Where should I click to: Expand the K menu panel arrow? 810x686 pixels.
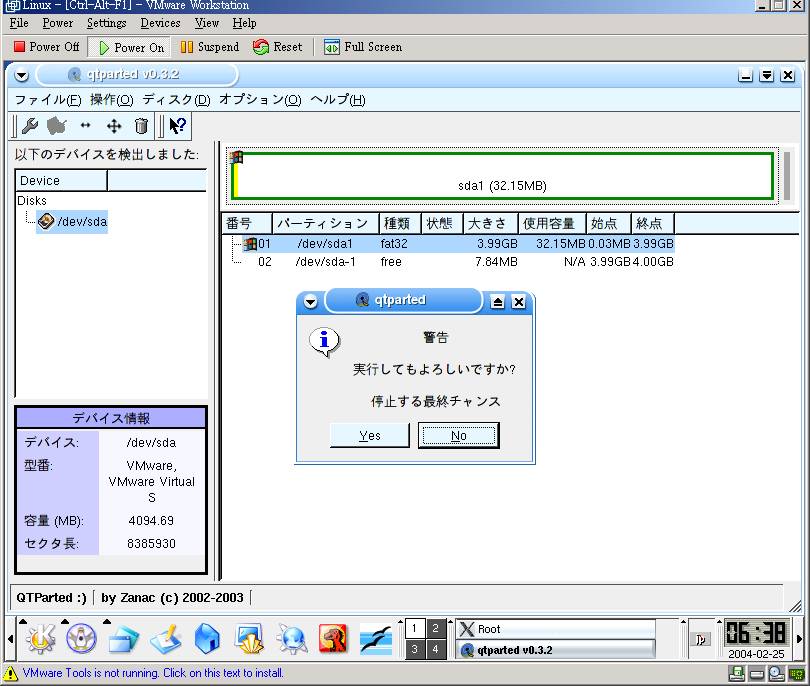[x=23, y=621]
